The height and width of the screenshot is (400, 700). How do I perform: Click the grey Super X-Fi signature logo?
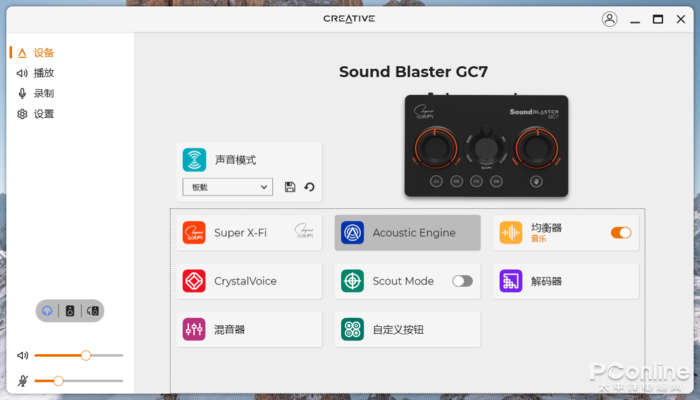click(304, 231)
